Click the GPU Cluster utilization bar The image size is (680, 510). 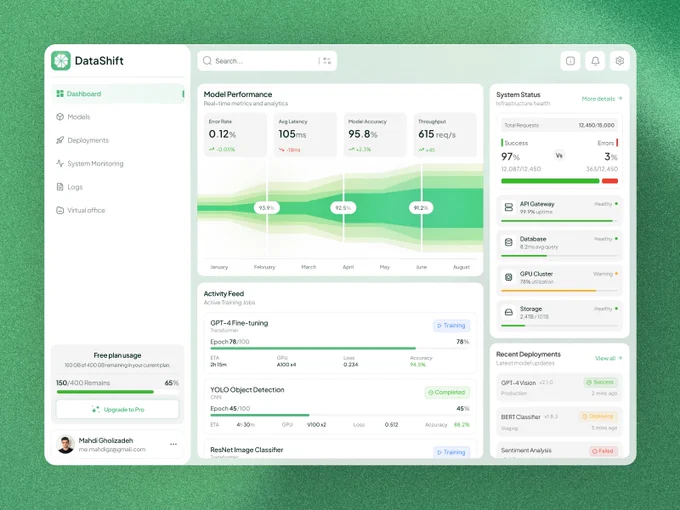[x=559, y=291]
